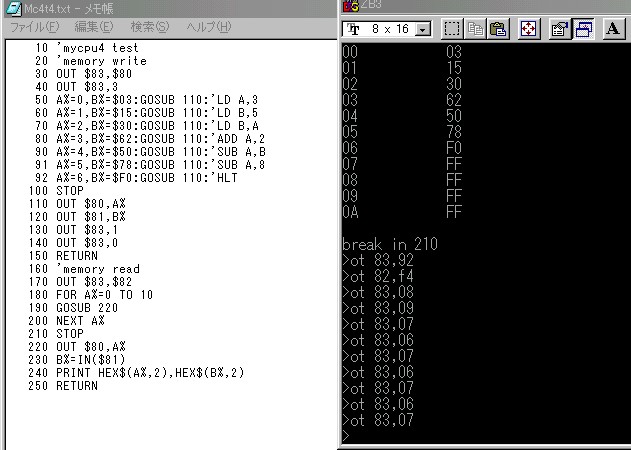631x450 pixels.
Task: Click line 160 'memory read comment
Action: [x=84, y=268]
